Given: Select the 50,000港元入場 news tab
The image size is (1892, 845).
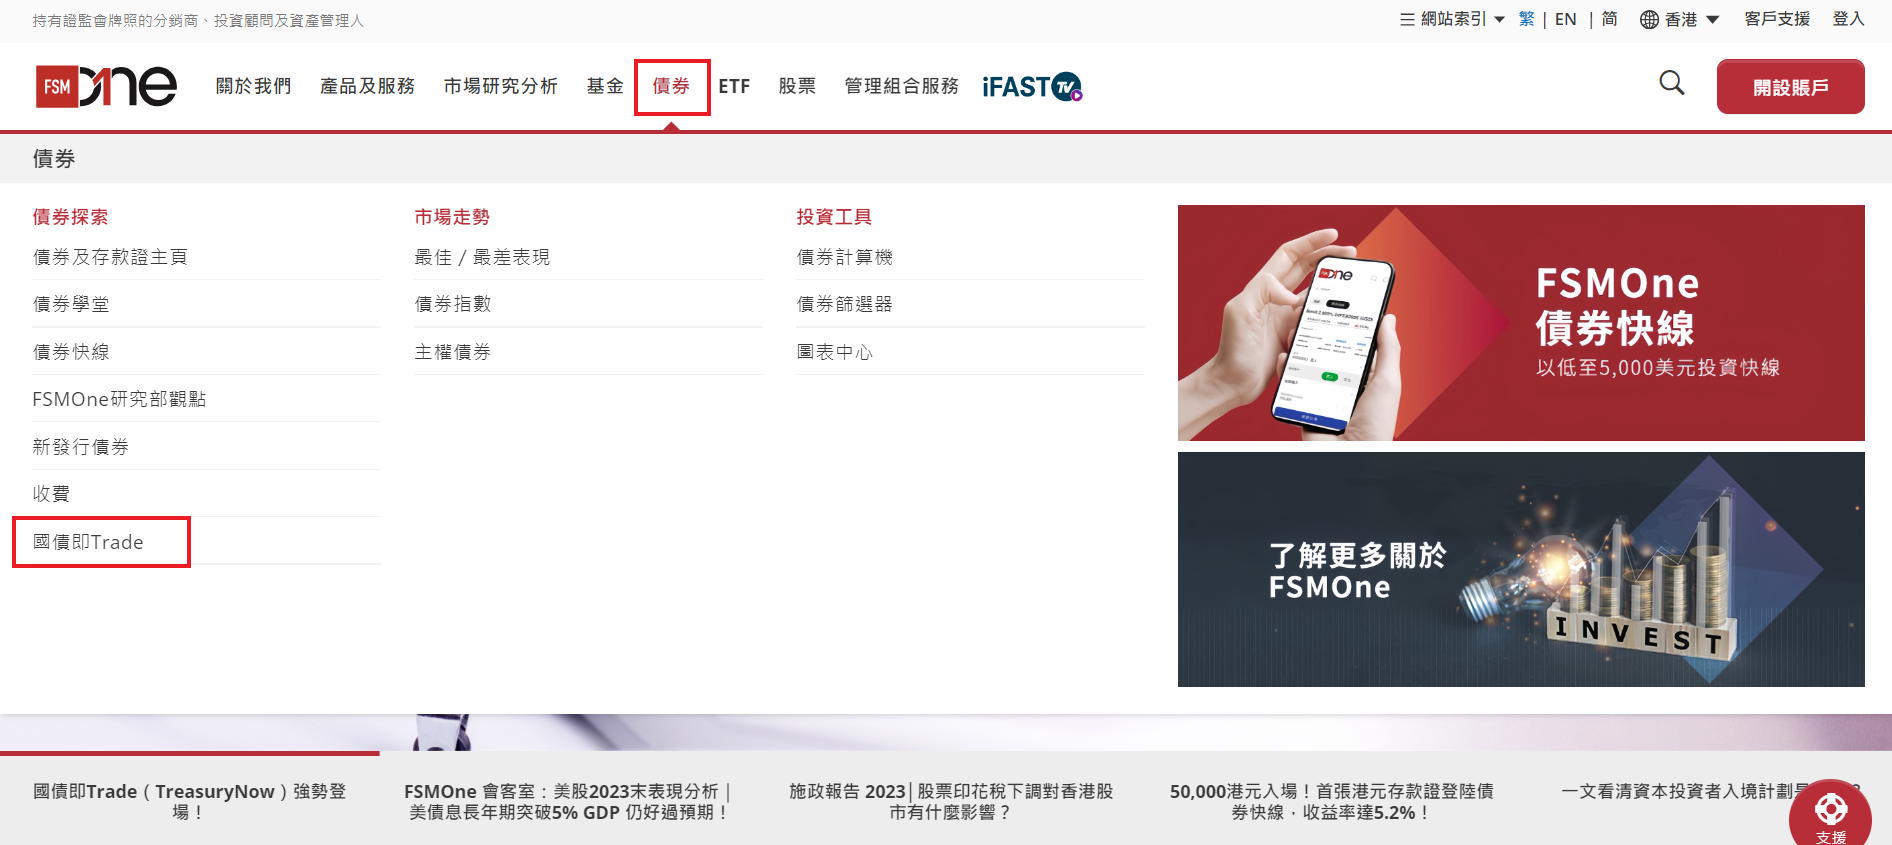Looking at the screenshot, I should 1332,801.
